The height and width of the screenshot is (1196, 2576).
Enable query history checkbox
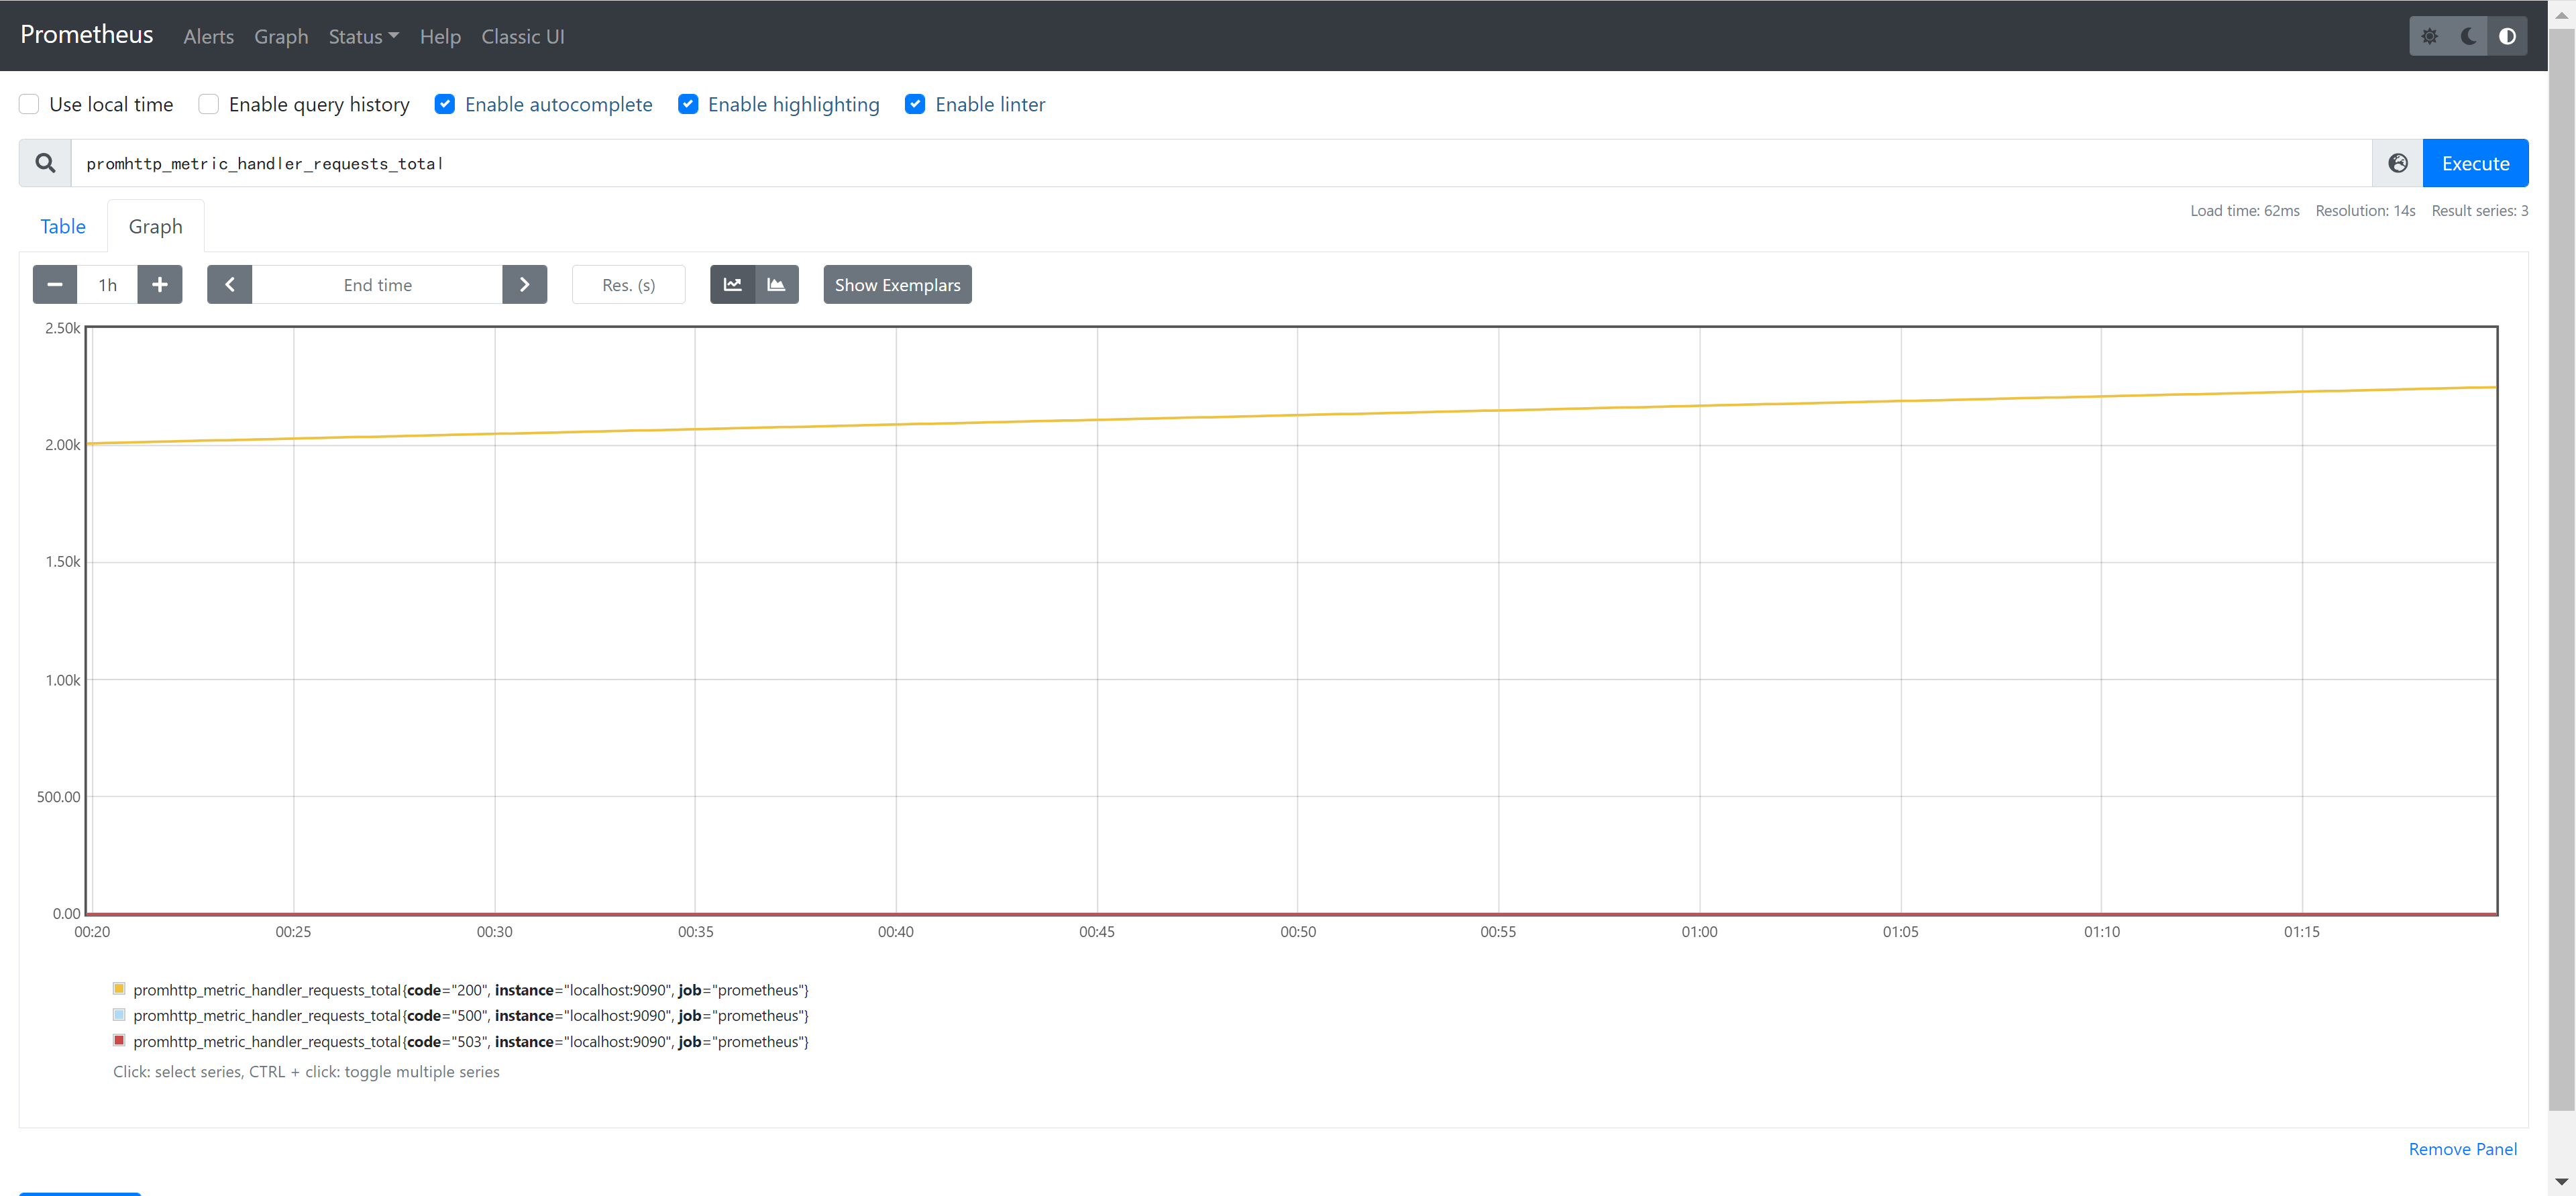coord(209,104)
